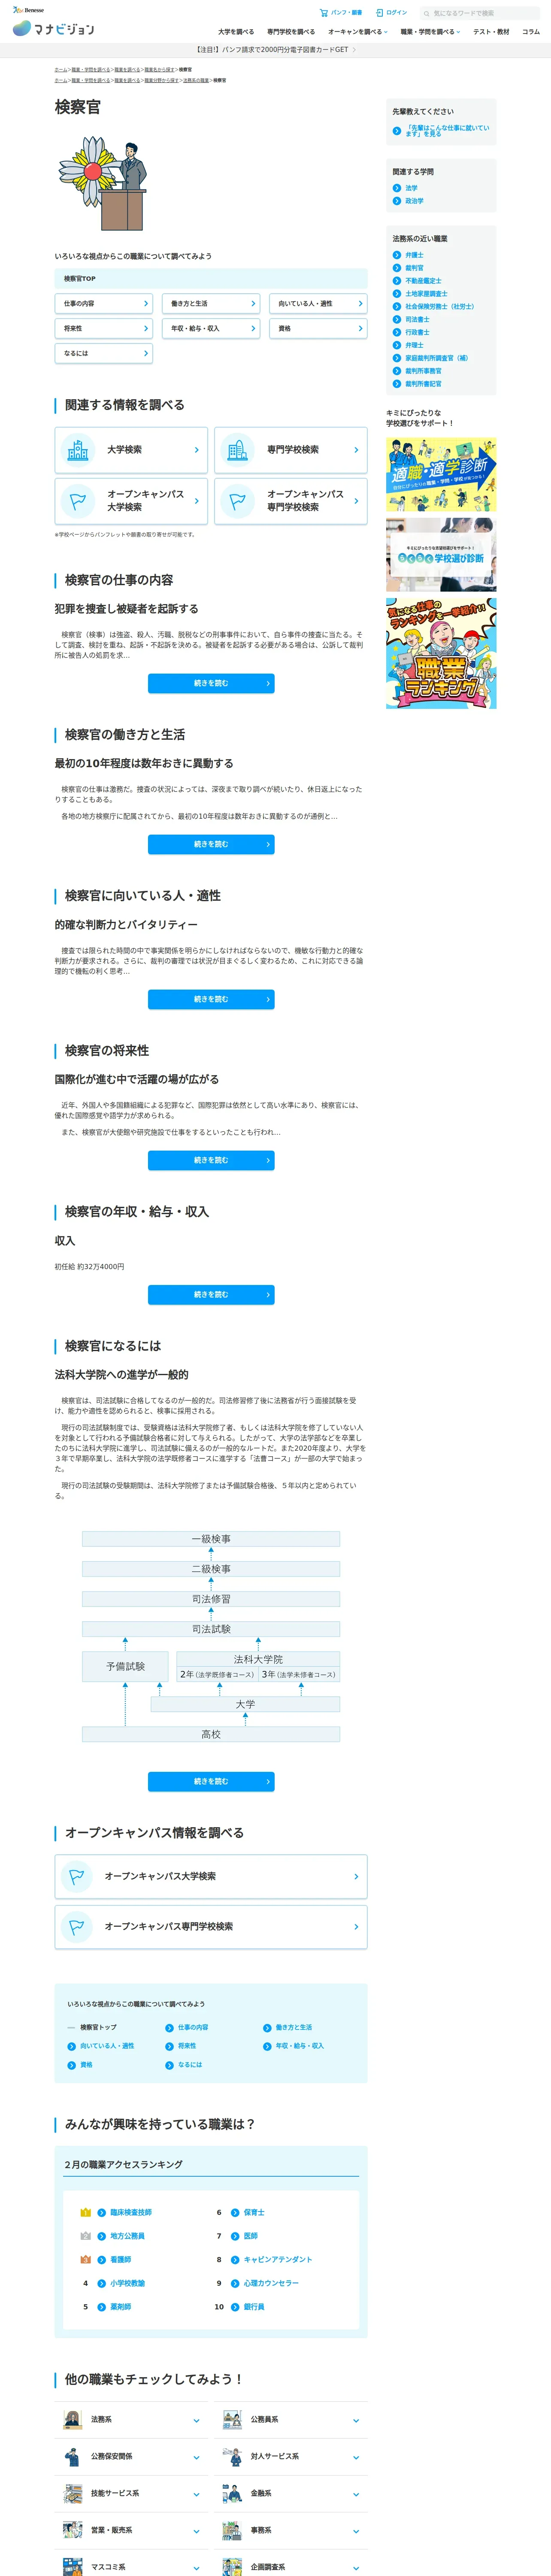Click the arrow circle icon beside 法学

[x=397, y=188]
